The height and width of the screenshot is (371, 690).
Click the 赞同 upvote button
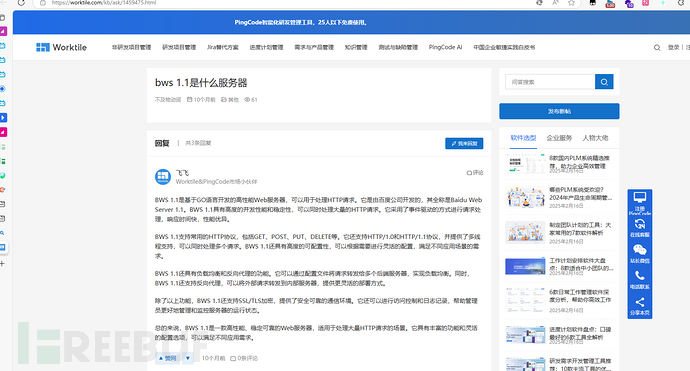[x=168, y=358]
